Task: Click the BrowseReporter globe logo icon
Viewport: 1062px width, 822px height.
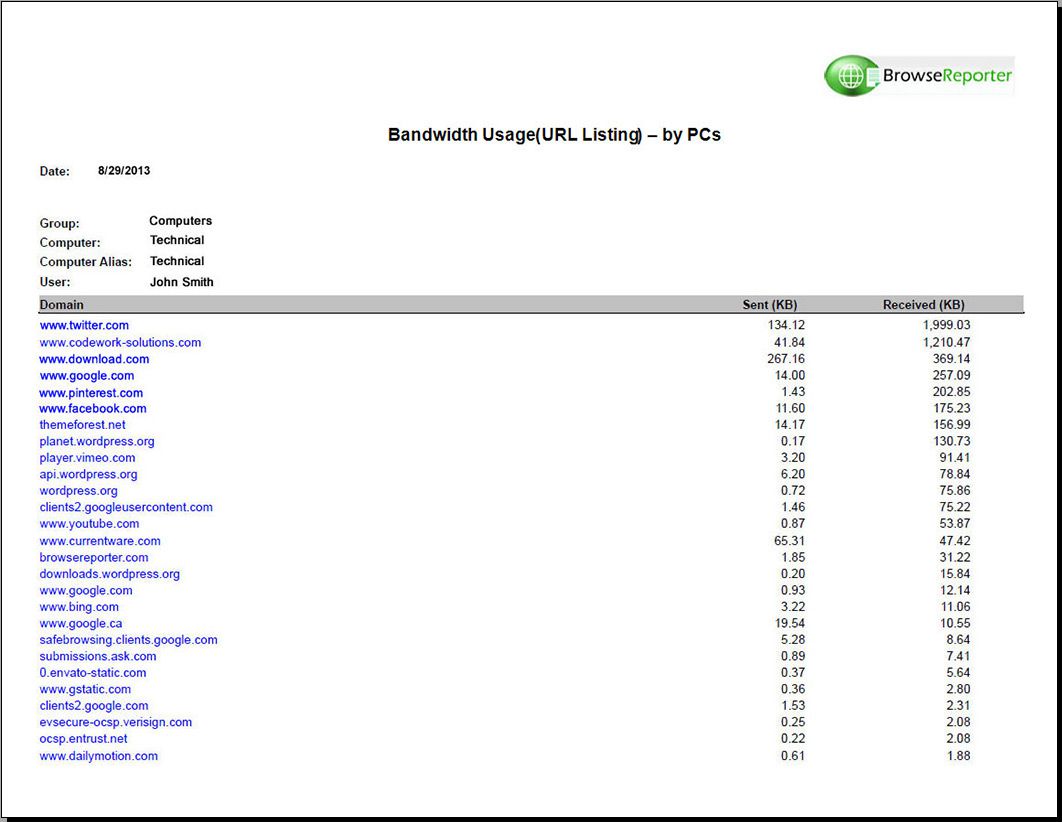Action: [x=849, y=75]
